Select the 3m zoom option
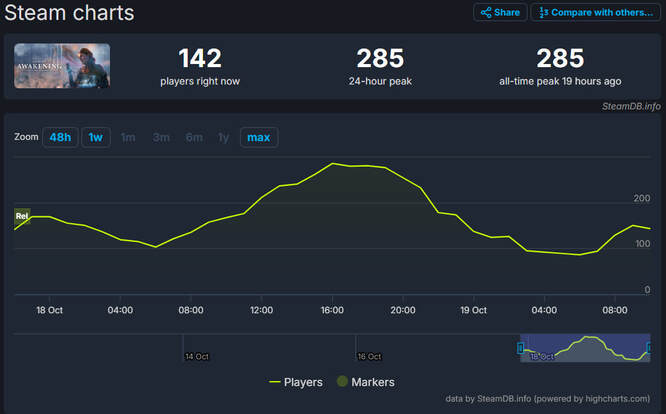This screenshot has width=666, height=414. (161, 137)
